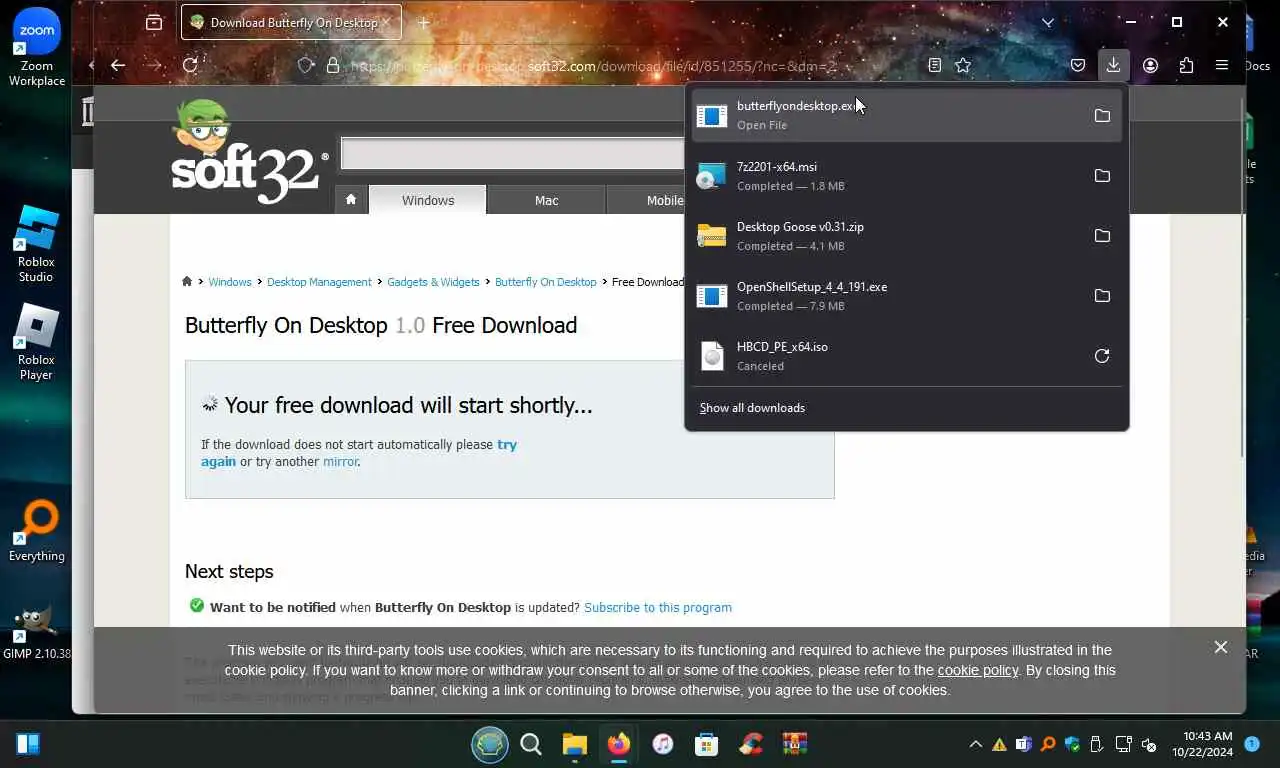The image size is (1280, 768).
Task: Expand the list all tabs chevron
Action: click(1048, 22)
